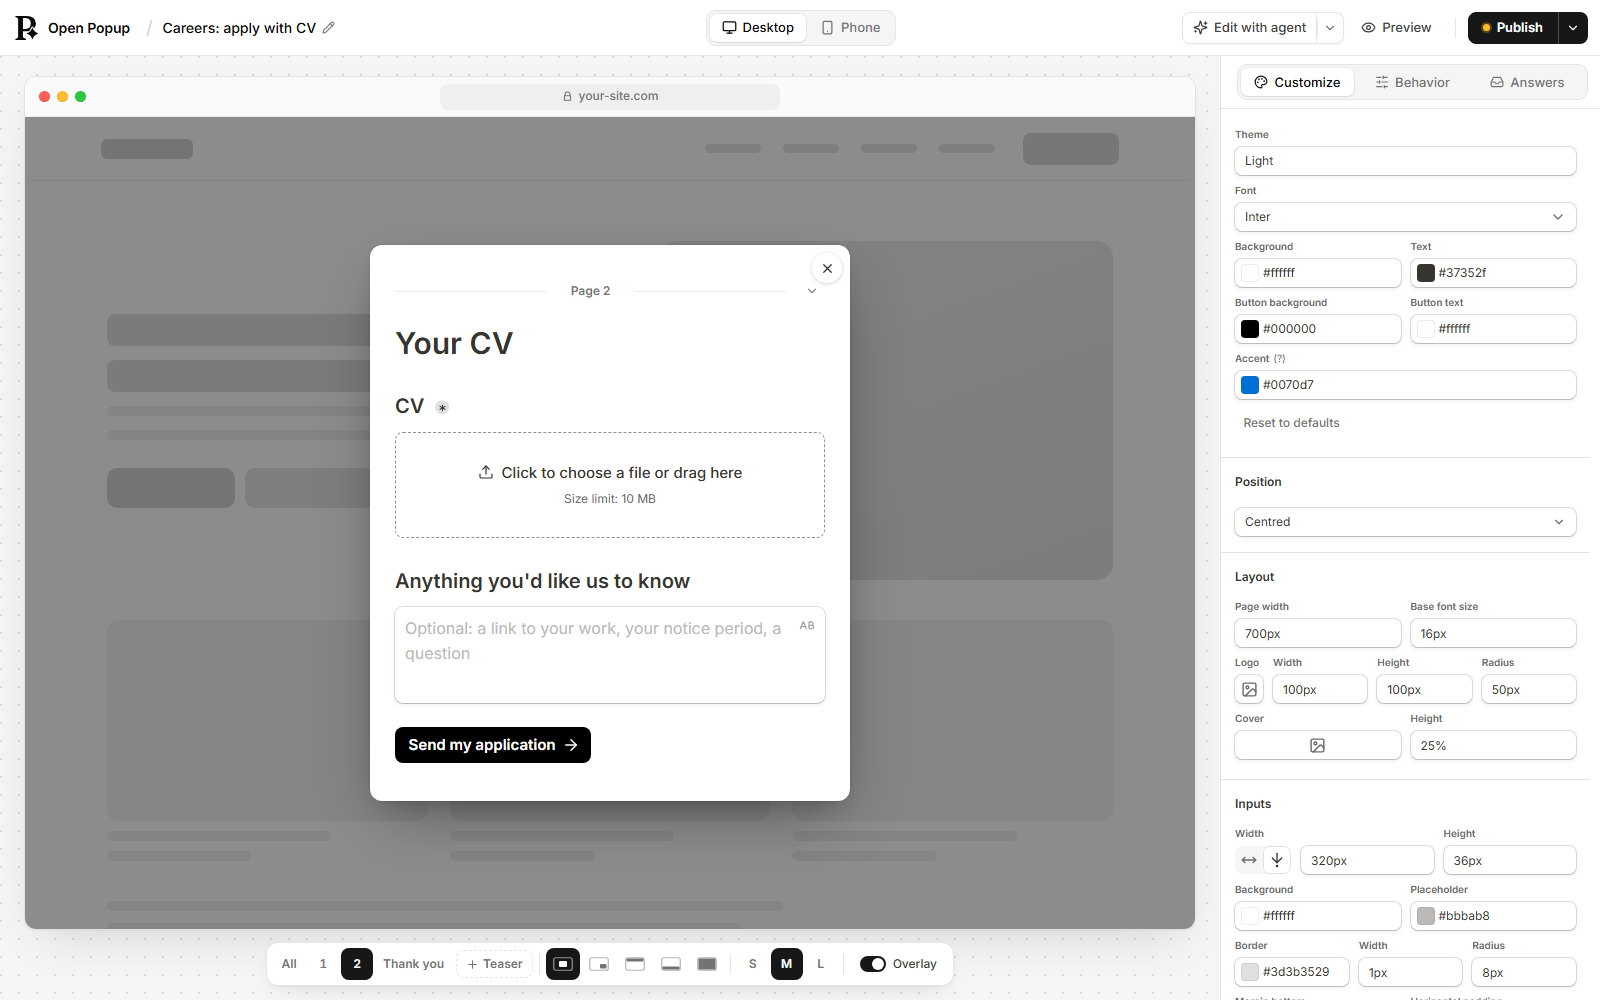This screenshot has height=1000, width=1600.
Task: Click the Cover height field 25%
Action: click(1493, 745)
